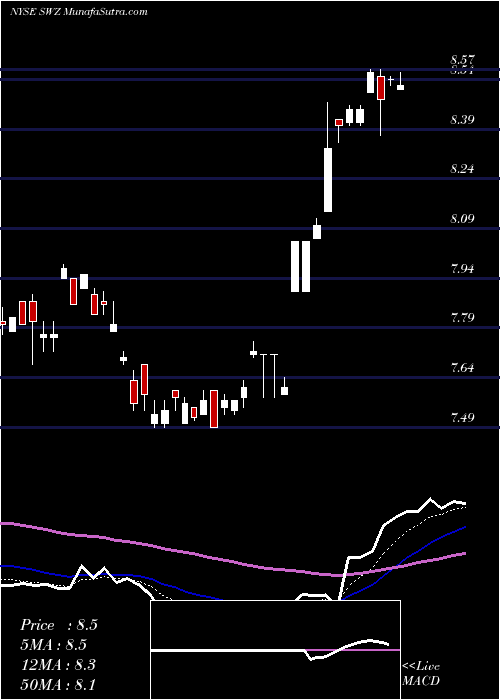Click the 8.09 price axis label
500x700 pixels.
[462, 219]
